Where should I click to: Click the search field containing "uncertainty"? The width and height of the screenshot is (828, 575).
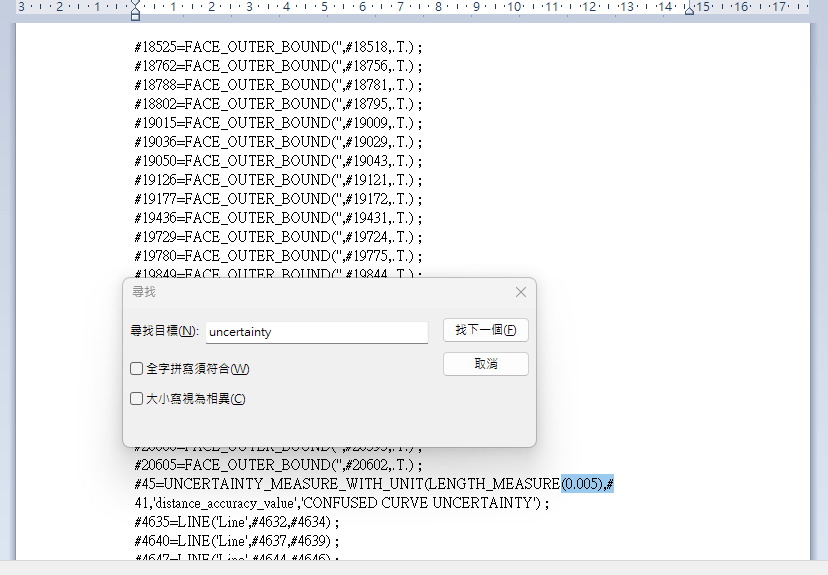(x=316, y=332)
